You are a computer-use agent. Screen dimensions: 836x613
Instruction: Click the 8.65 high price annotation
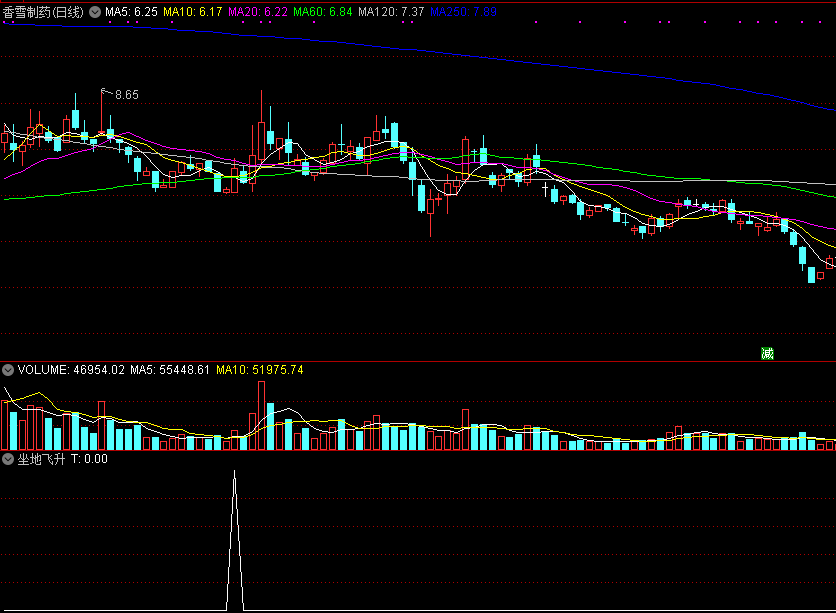click(x=127, y=95)
